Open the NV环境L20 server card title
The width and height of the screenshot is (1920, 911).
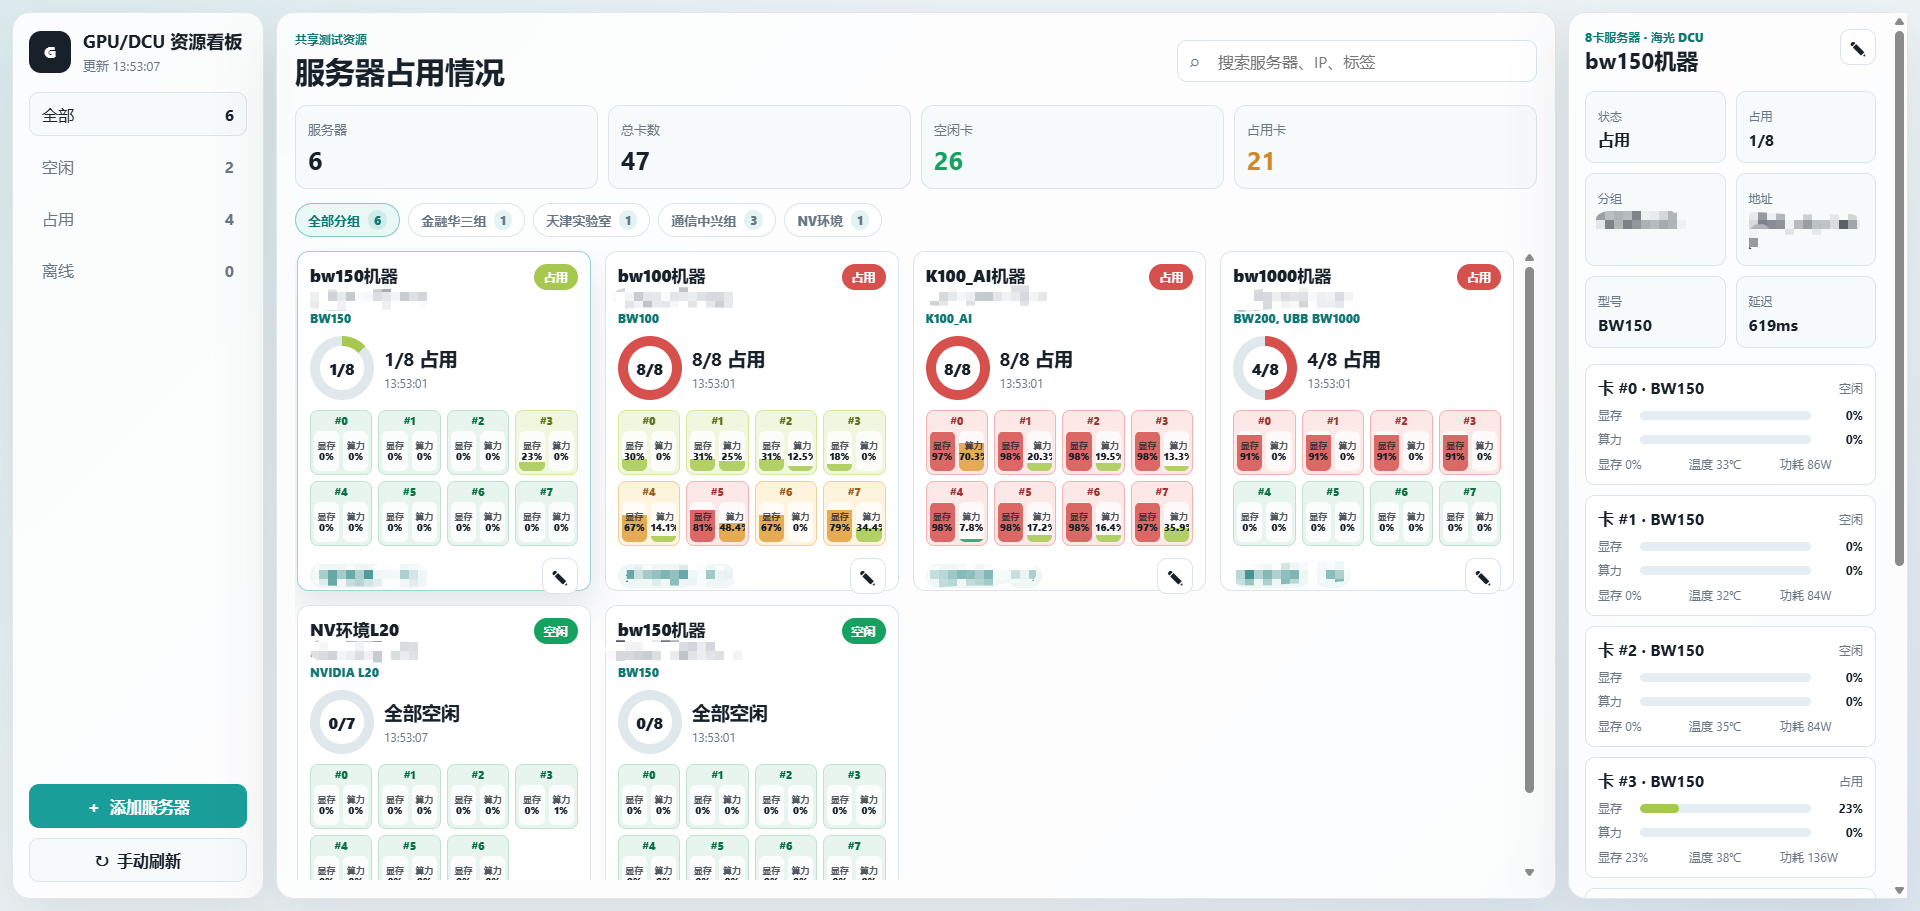(354, 630)
